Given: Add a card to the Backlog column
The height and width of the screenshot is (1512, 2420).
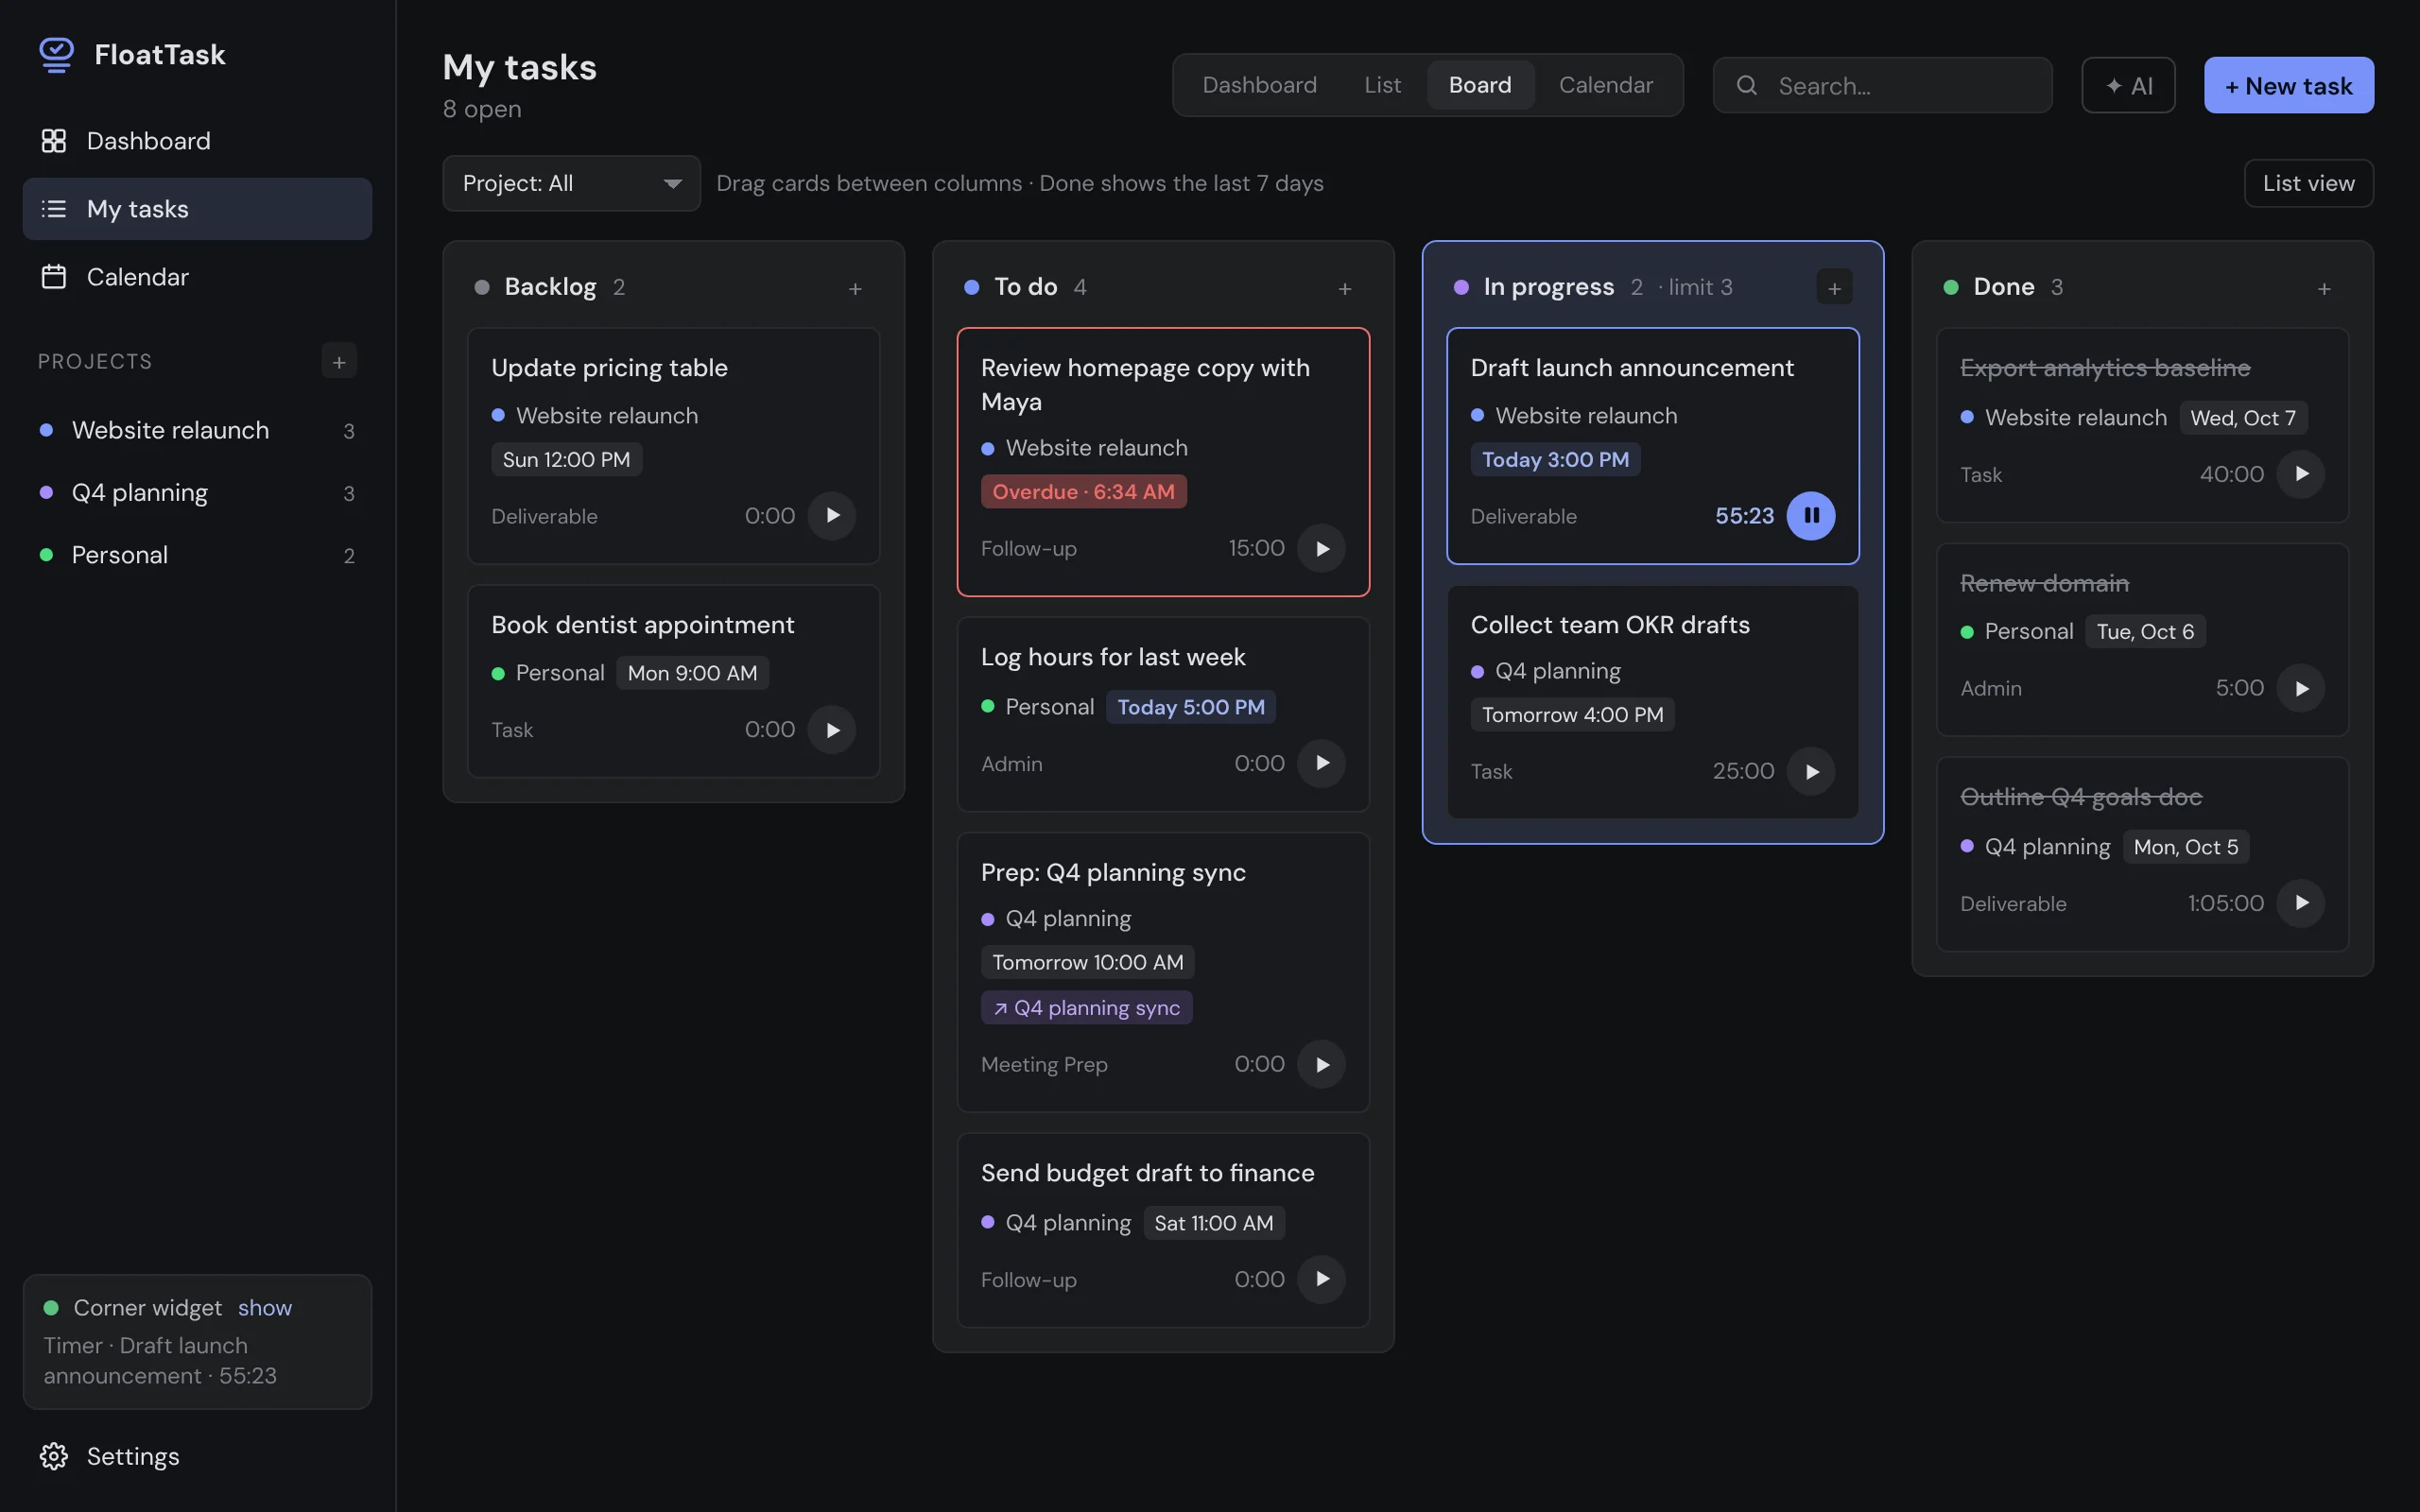Looking at the screenshot, I should pyautogui.click(x=855, y=288).
